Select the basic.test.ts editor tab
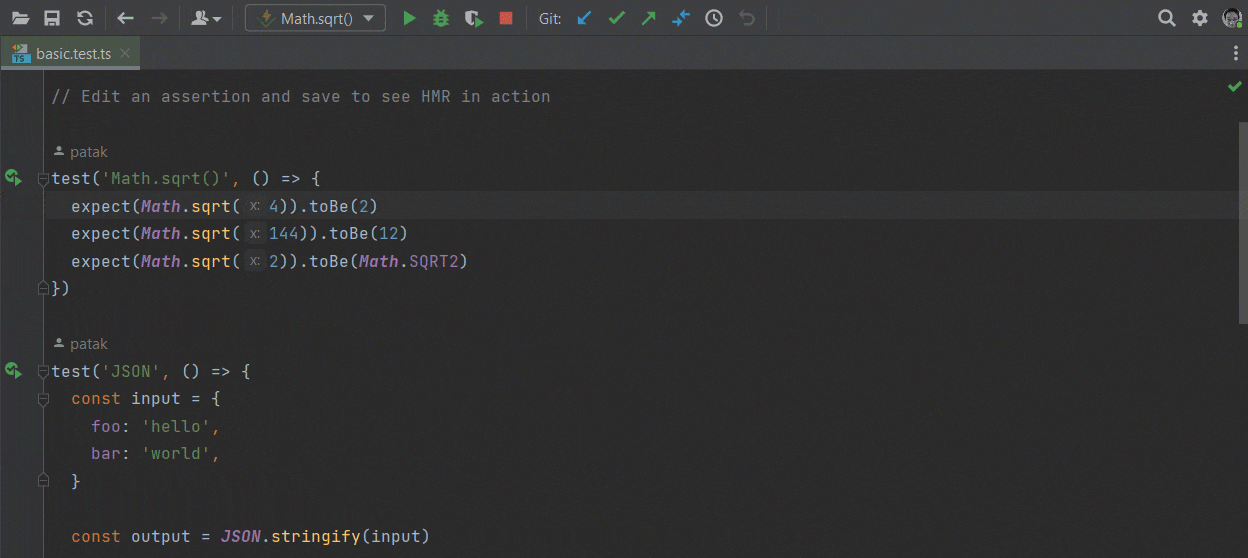 [70, 54]
